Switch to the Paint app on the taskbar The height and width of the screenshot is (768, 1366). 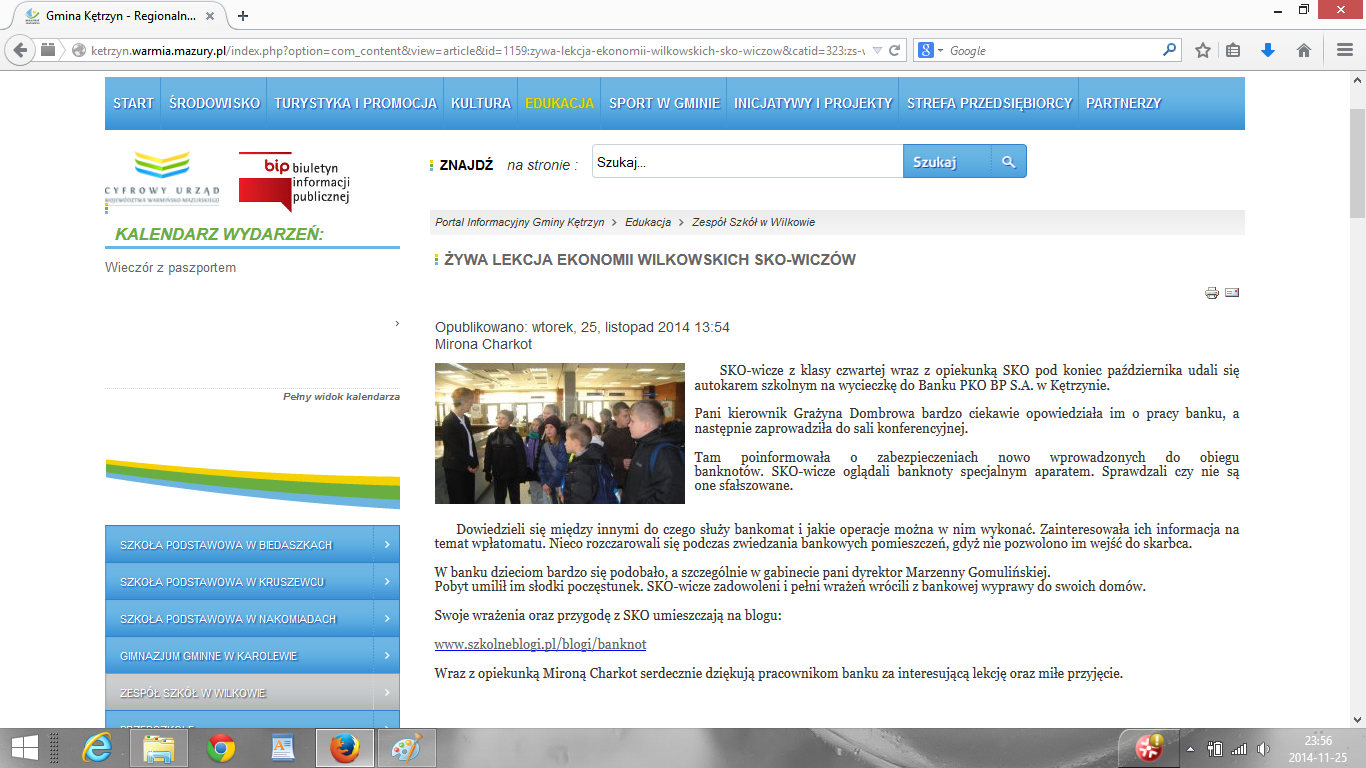[x=406, y=748]
